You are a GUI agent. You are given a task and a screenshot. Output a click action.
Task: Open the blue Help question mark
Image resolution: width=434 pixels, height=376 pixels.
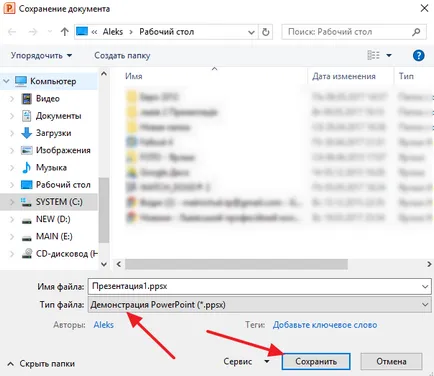point(418,55)
